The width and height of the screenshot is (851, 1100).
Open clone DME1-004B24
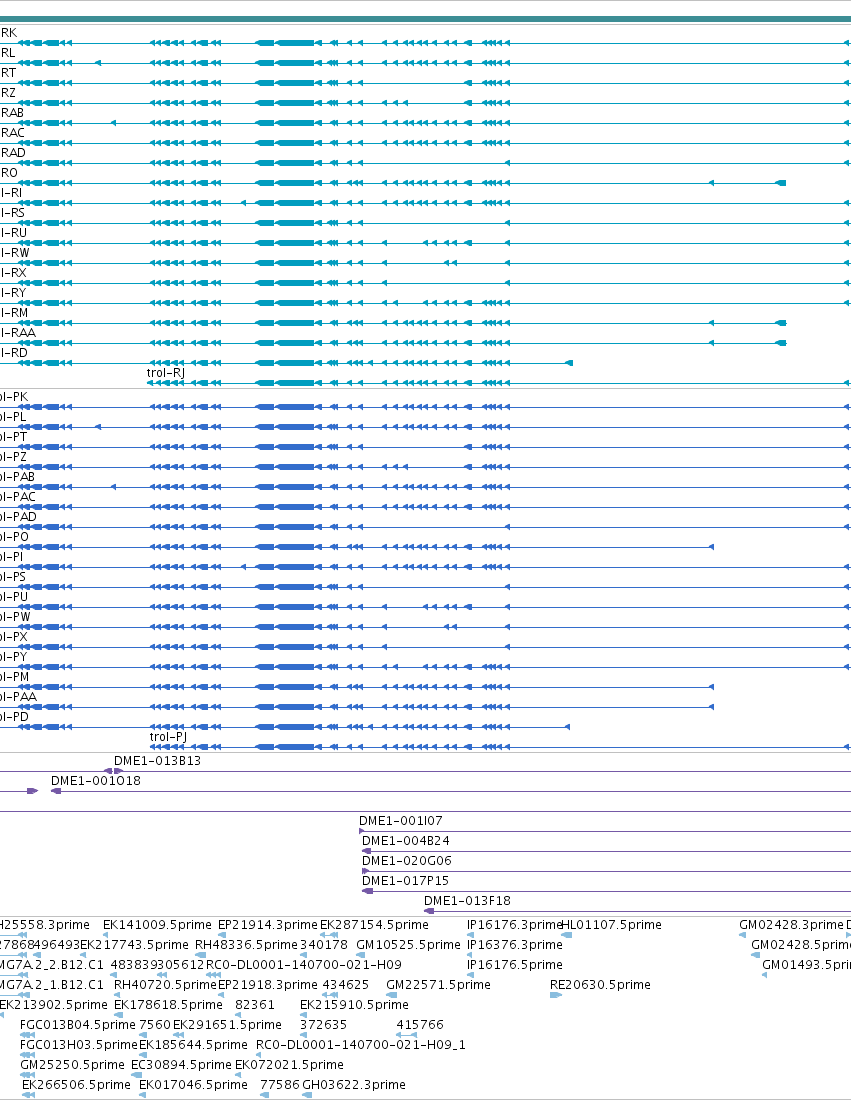(406, 840)
